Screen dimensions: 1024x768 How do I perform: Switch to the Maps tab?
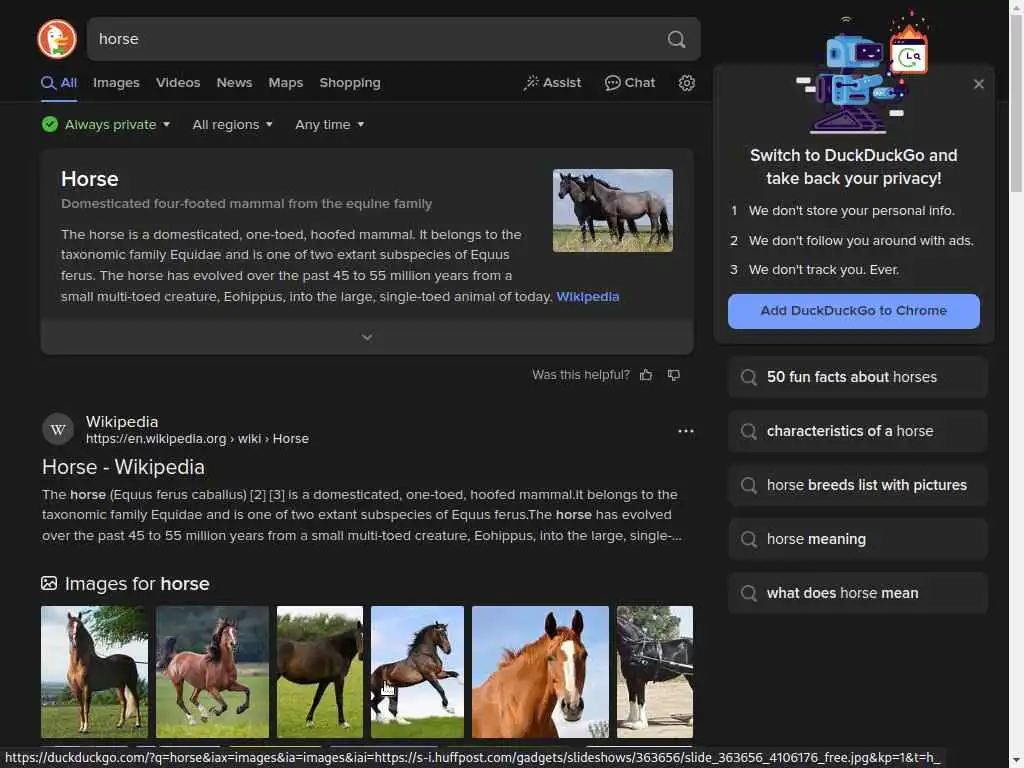click(285, 83)
